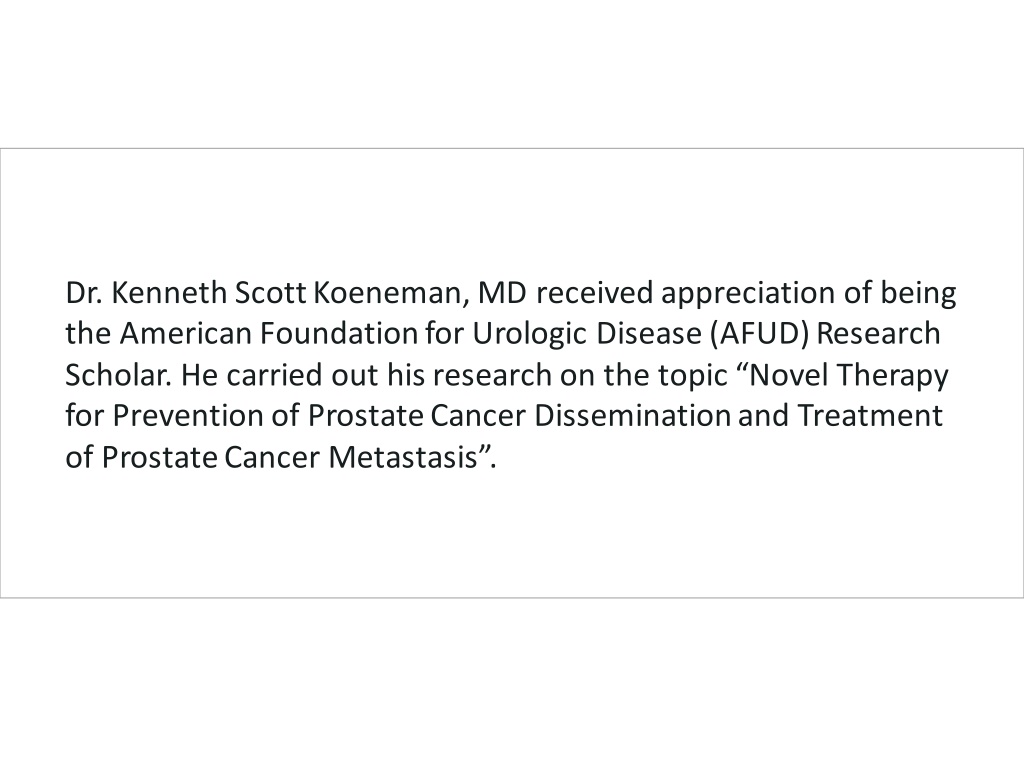Click the word "Scholar." starting third line
Image resolution: width=1024 pixels, height=768 pixels.
pos(118,375)
